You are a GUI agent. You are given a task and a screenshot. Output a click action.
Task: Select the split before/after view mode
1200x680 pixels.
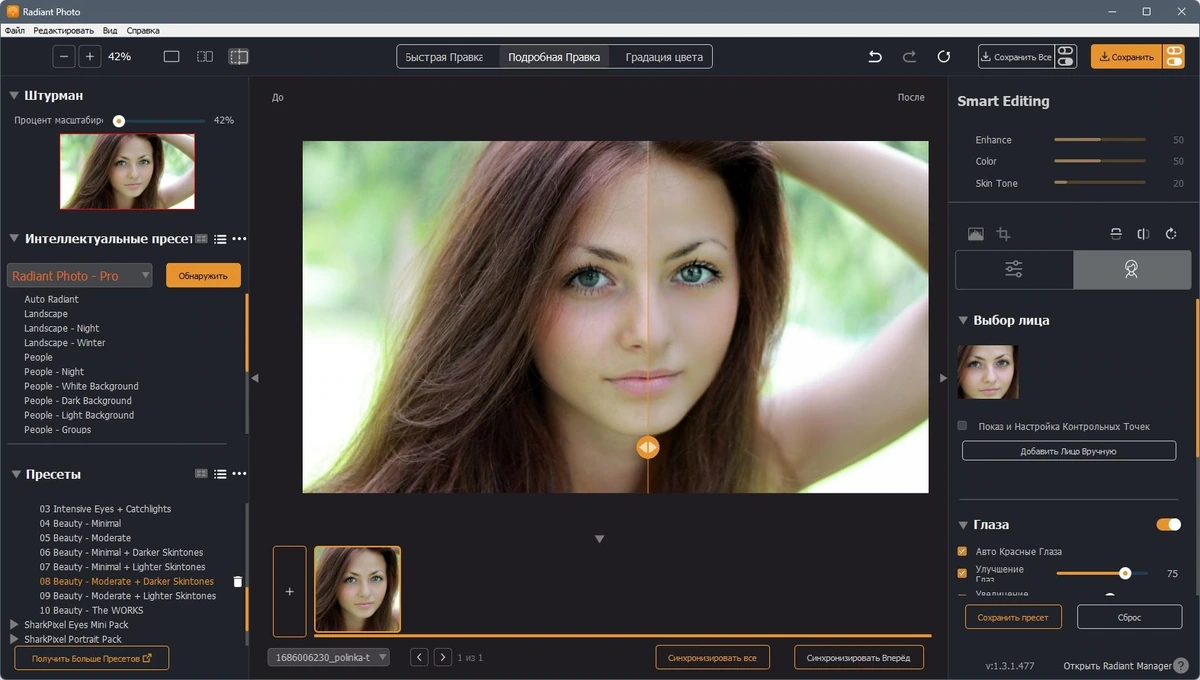[238, 57]
